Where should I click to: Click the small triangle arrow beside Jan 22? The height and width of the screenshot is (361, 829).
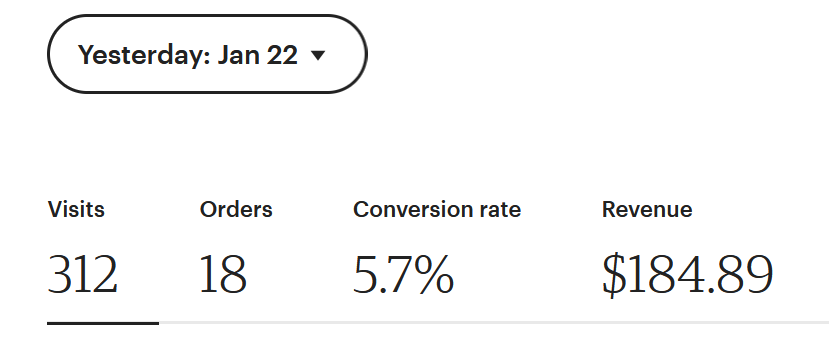click(318, 55)
